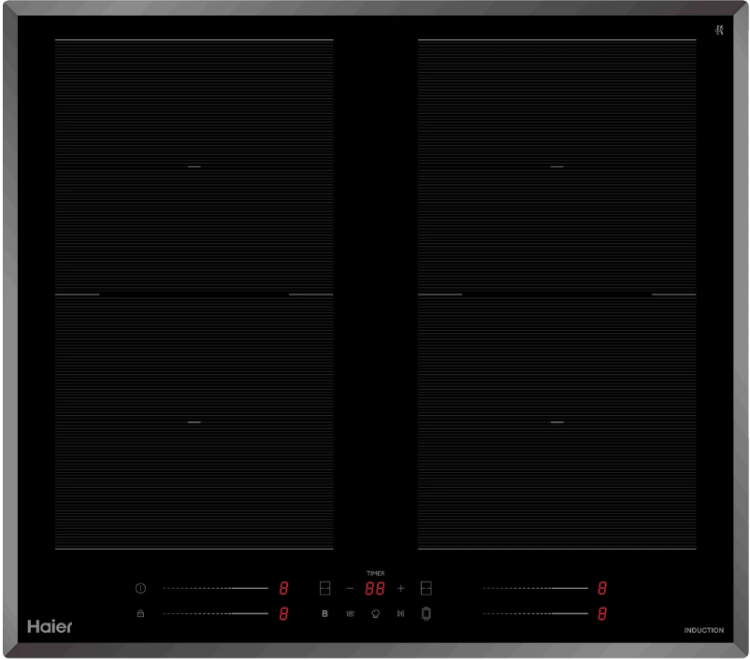Tap the red timer digits display
750x660 pixels.
375,588
